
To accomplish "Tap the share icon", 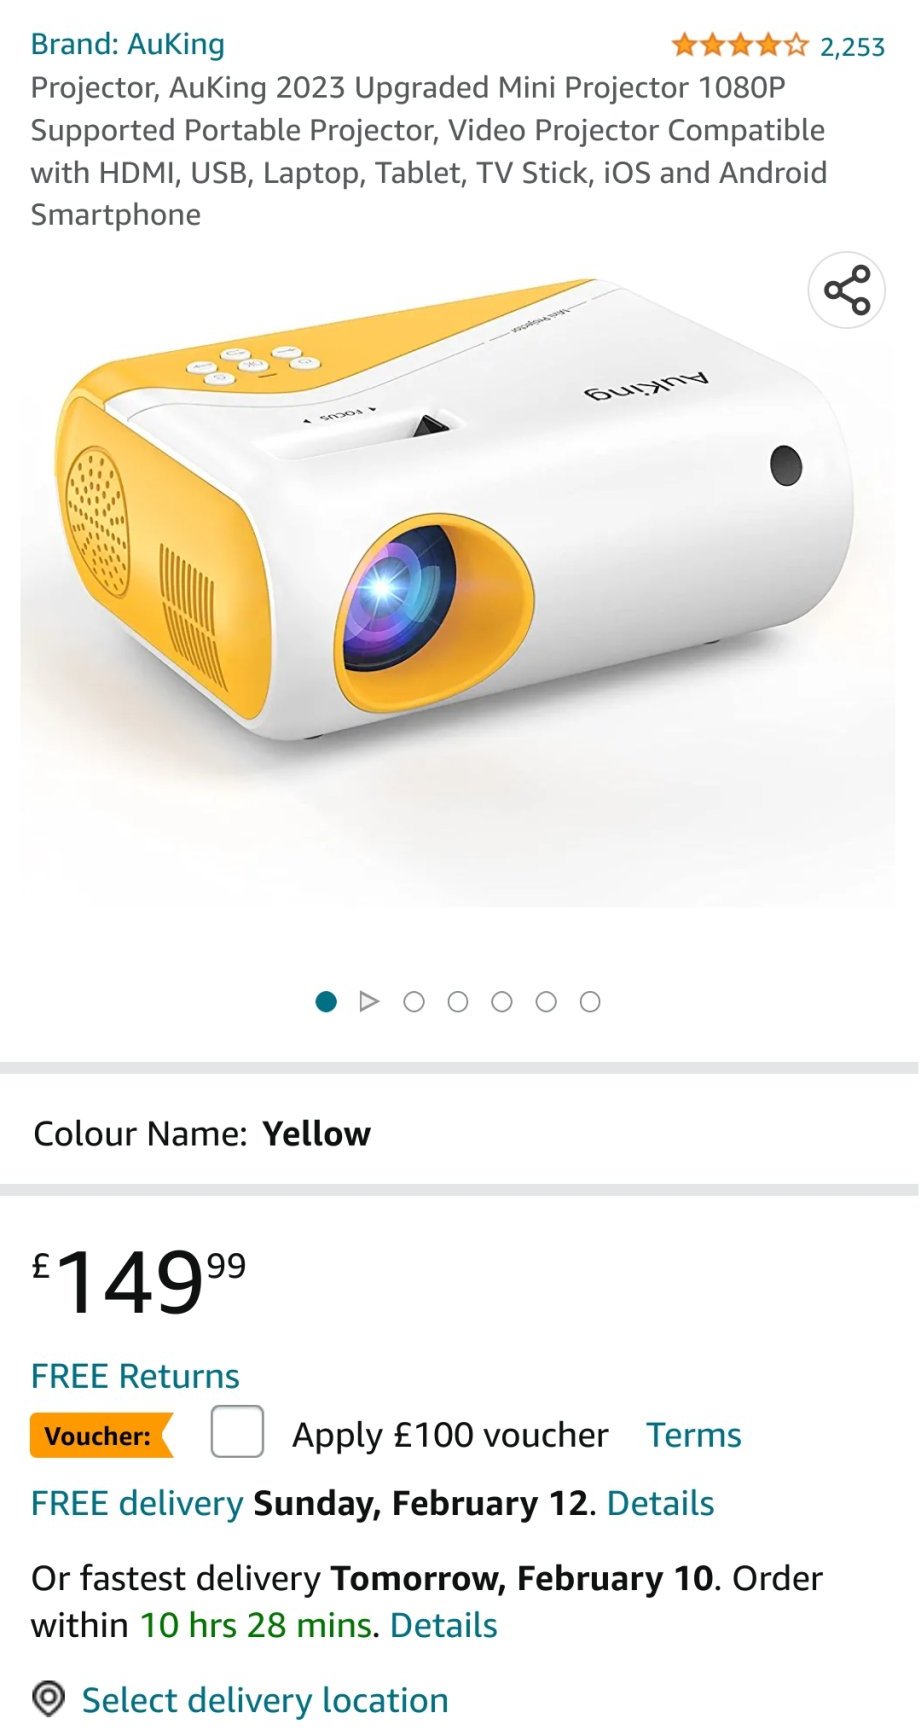I will click(846, 290).
